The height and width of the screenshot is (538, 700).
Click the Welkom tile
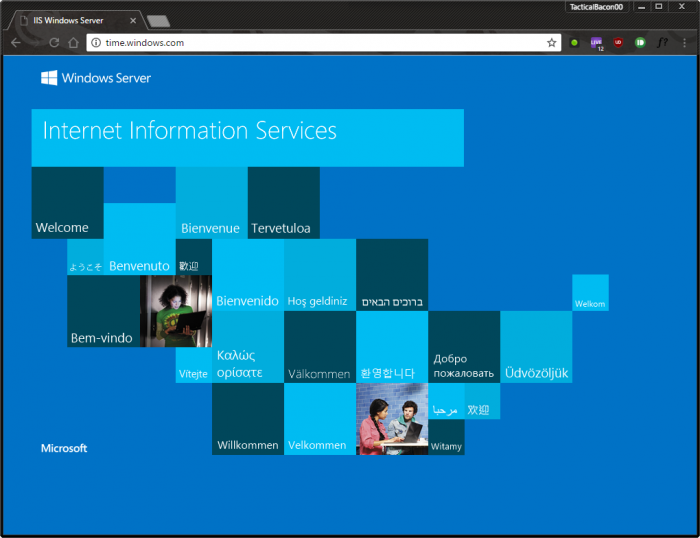[590, 292]
